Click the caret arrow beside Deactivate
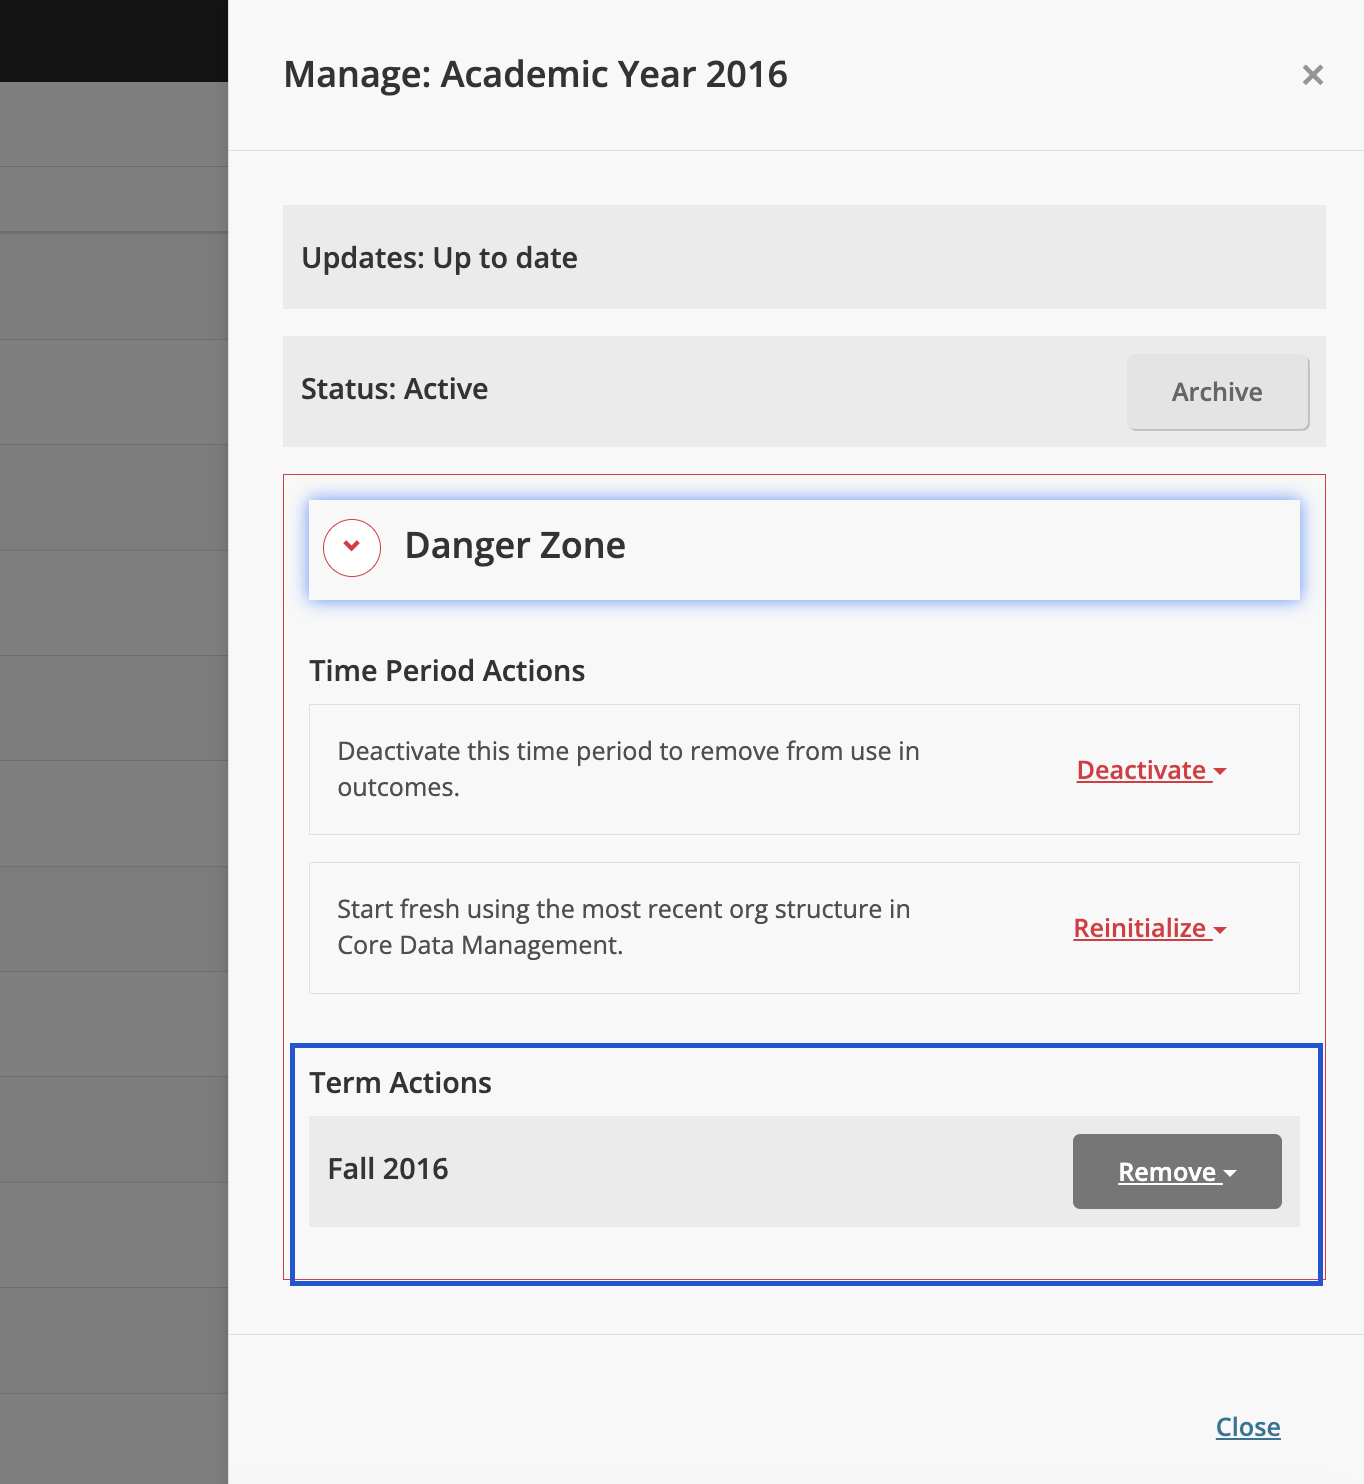 click(1220, 772)
